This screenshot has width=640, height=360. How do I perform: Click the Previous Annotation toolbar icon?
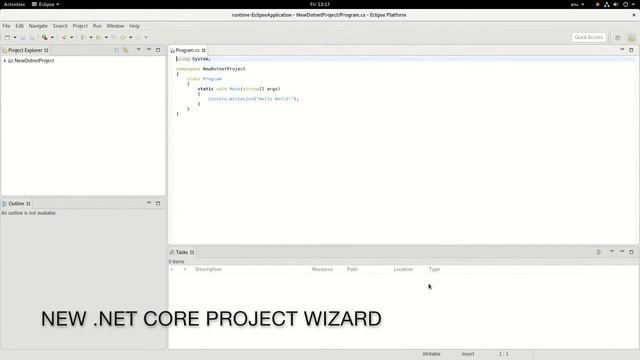(x=98, y=37)
